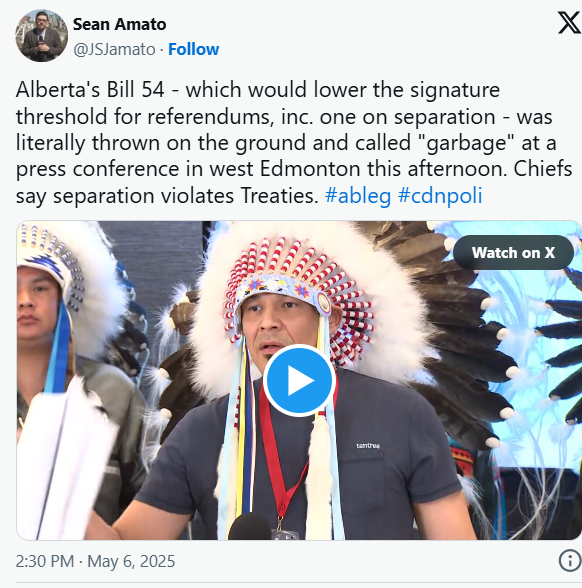Click the tweet info icon
The height and width of the screenshot is (588, 582).
[x=570, y=561]
